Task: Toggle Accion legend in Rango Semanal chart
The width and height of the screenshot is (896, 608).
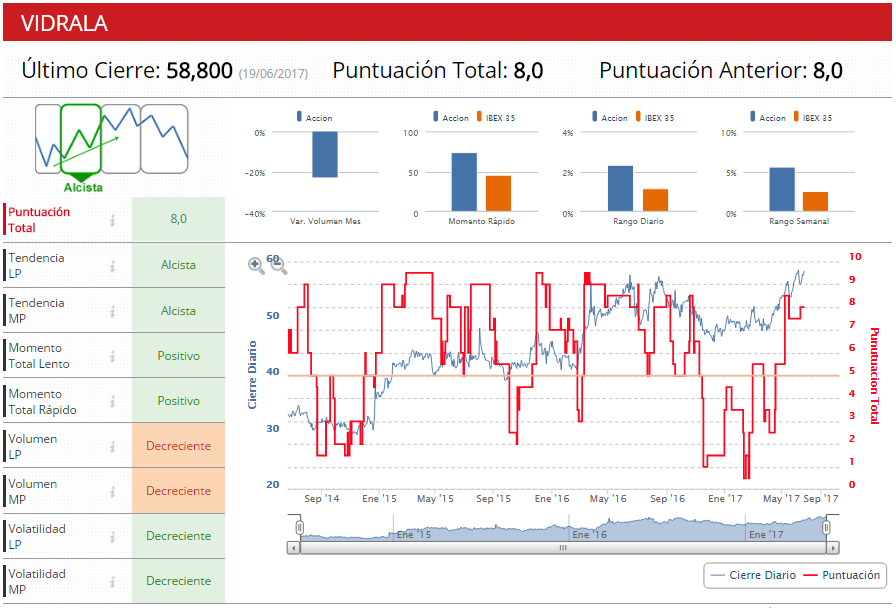Action: click(767, 117)
